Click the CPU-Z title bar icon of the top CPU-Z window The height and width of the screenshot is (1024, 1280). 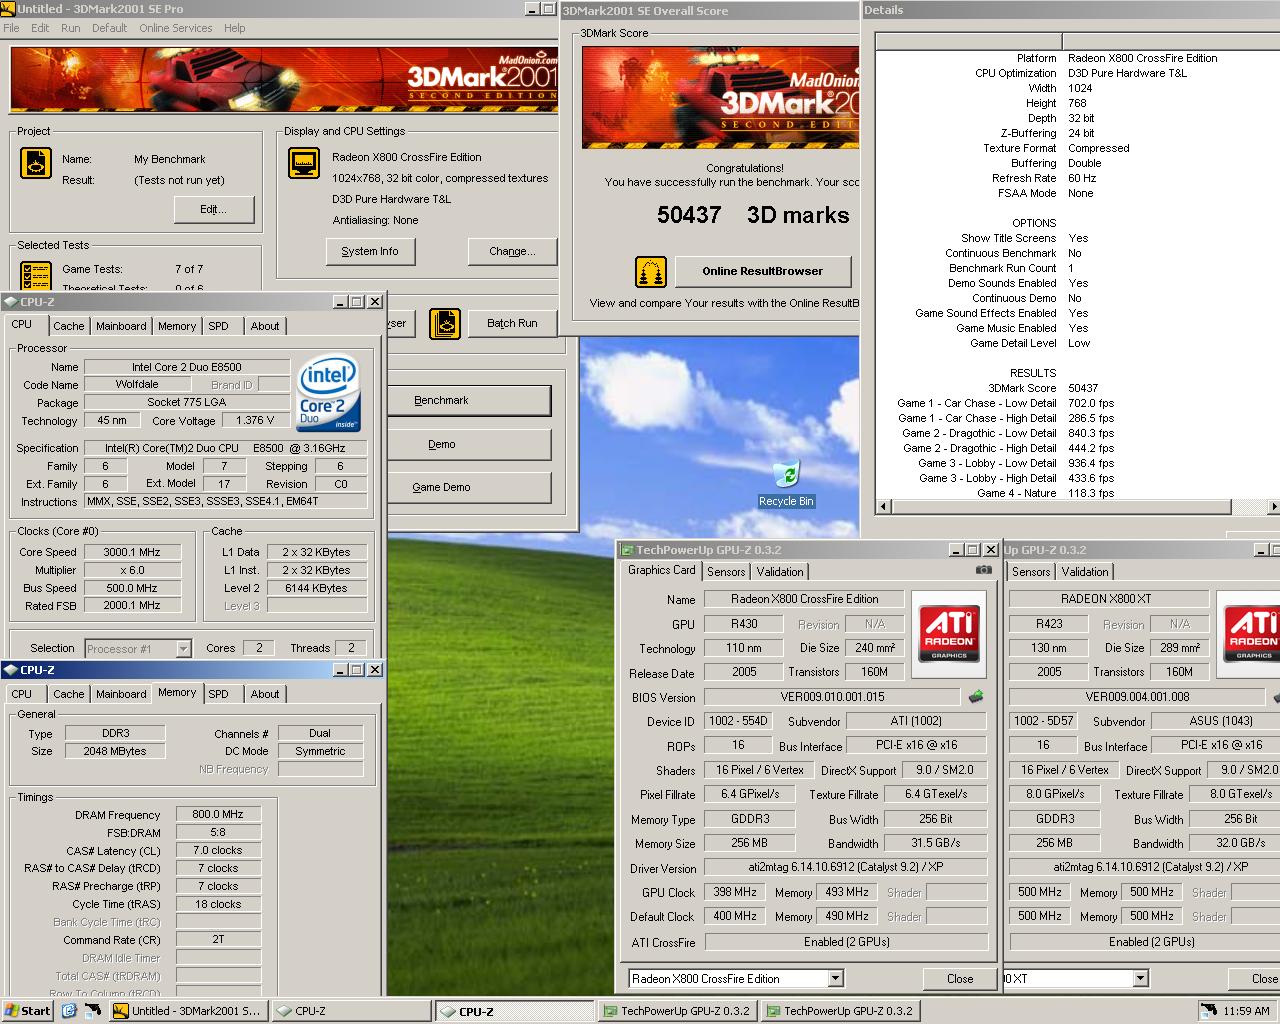pyautogui.click(x=11, y=302)
